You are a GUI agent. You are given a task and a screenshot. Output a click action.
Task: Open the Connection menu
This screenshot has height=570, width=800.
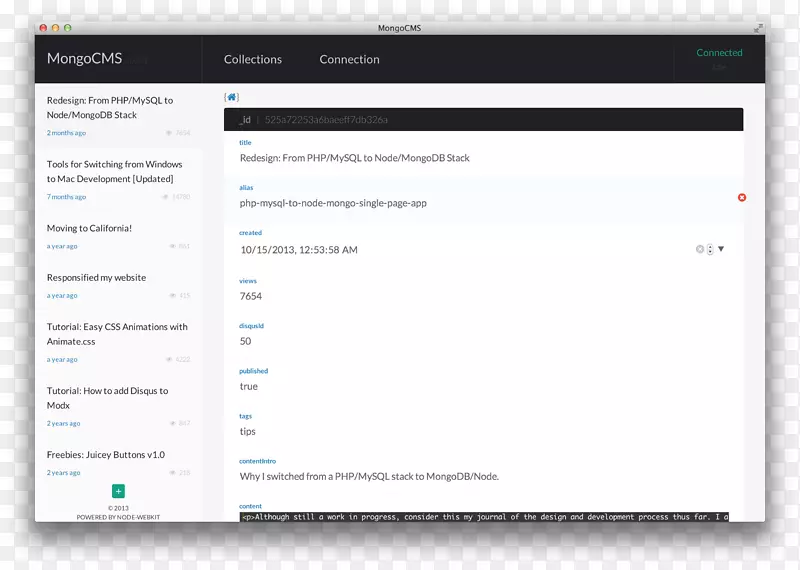[349, 60]
